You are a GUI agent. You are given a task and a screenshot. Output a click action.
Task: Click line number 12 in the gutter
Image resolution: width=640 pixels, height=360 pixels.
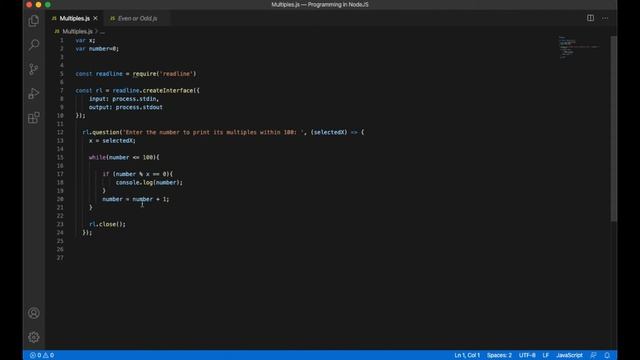pyautogui.click(x=60, y=132)
